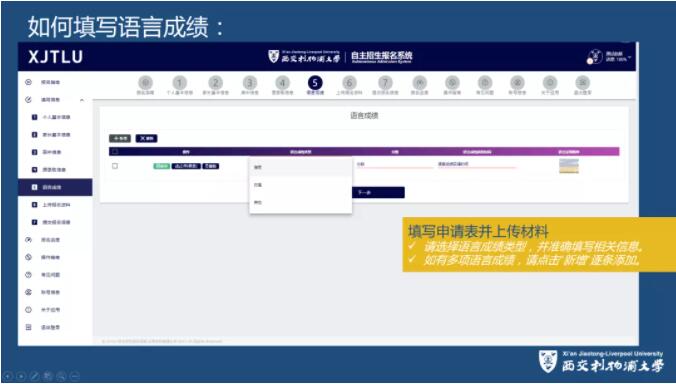The width and height of the screenshot is (676, 384).
Task: Select the highlighted 语言成绩 sidebar item
Action: (55, 187)
